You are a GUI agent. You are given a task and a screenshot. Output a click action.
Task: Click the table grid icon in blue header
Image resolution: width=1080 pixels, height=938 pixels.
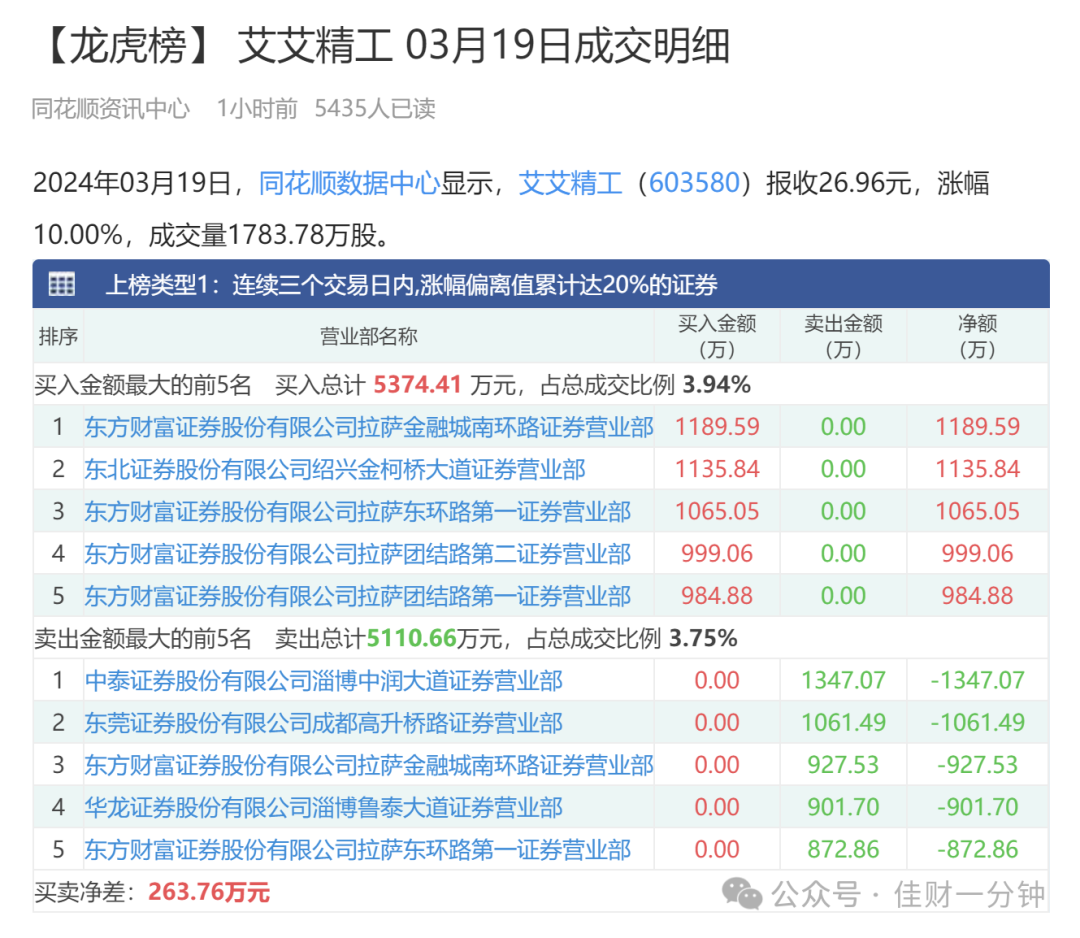[x=61, y=284]
